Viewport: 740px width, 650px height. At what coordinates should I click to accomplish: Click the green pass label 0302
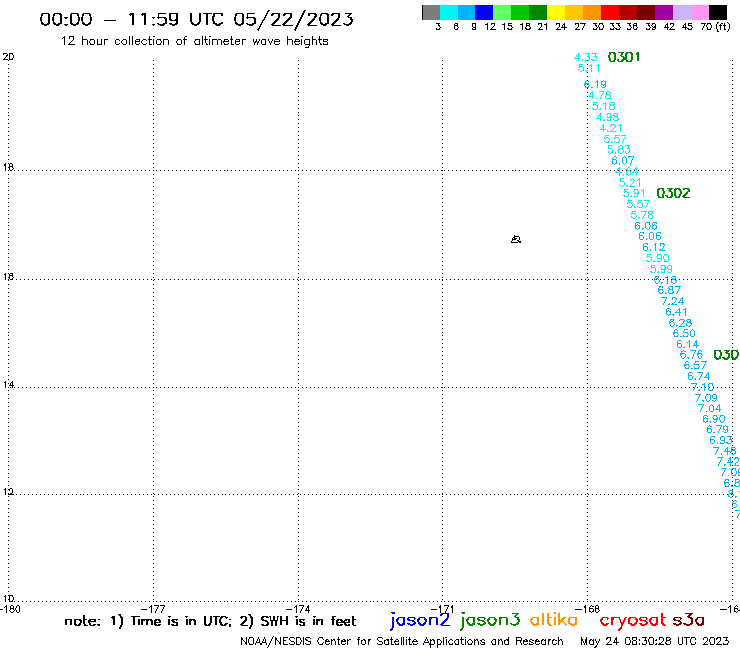point(673,193)
